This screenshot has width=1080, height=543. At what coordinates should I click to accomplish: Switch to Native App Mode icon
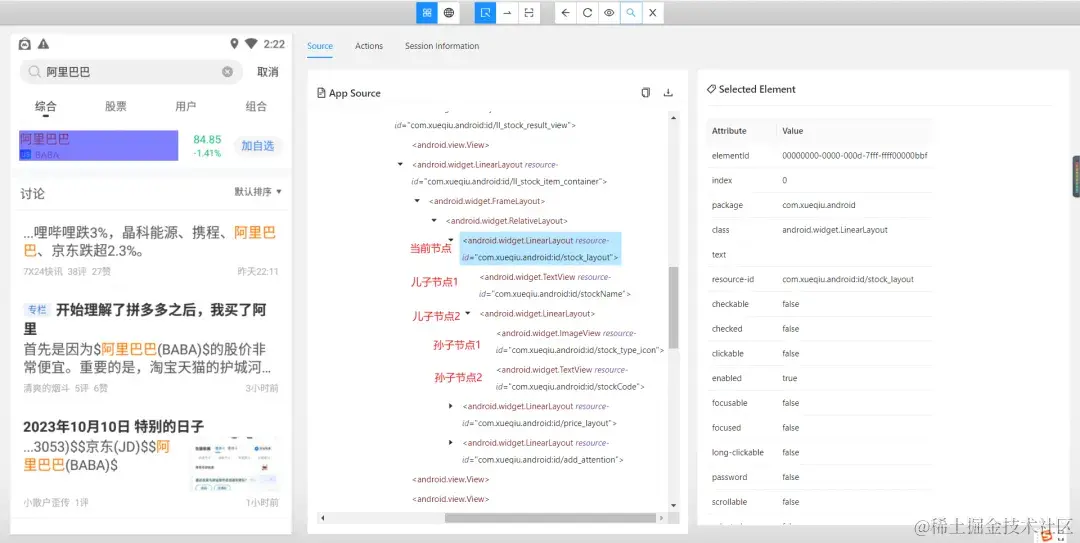(427, 12)
